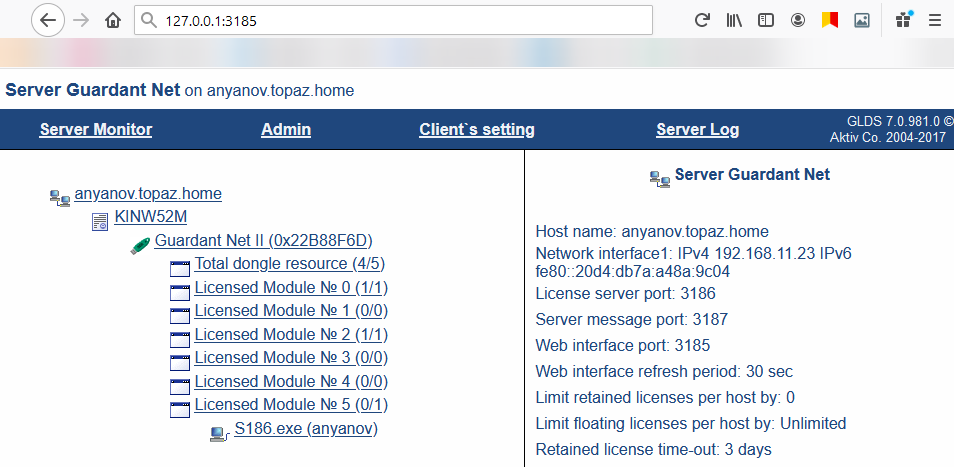The width and height of the screenshot is (954, 467).
Task: Go back with the browser Back arrow
Action: click(x=49, y=20)
